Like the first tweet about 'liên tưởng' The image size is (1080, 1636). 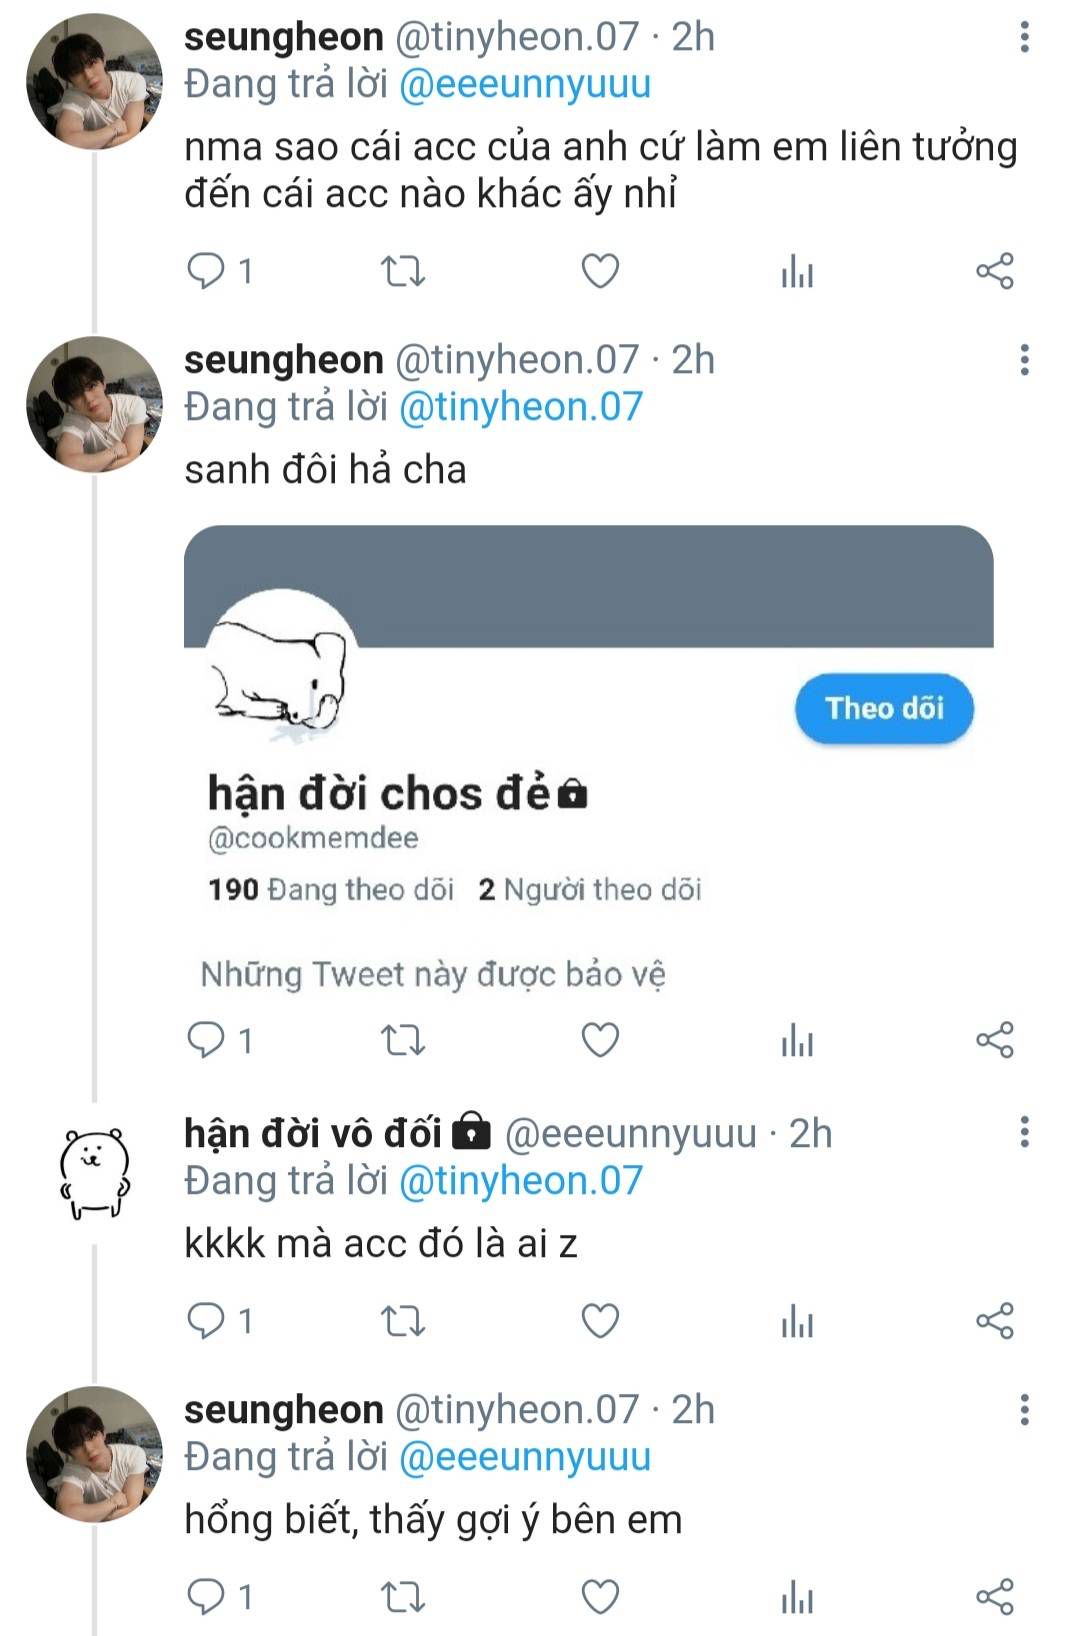(x=600, y=271)
